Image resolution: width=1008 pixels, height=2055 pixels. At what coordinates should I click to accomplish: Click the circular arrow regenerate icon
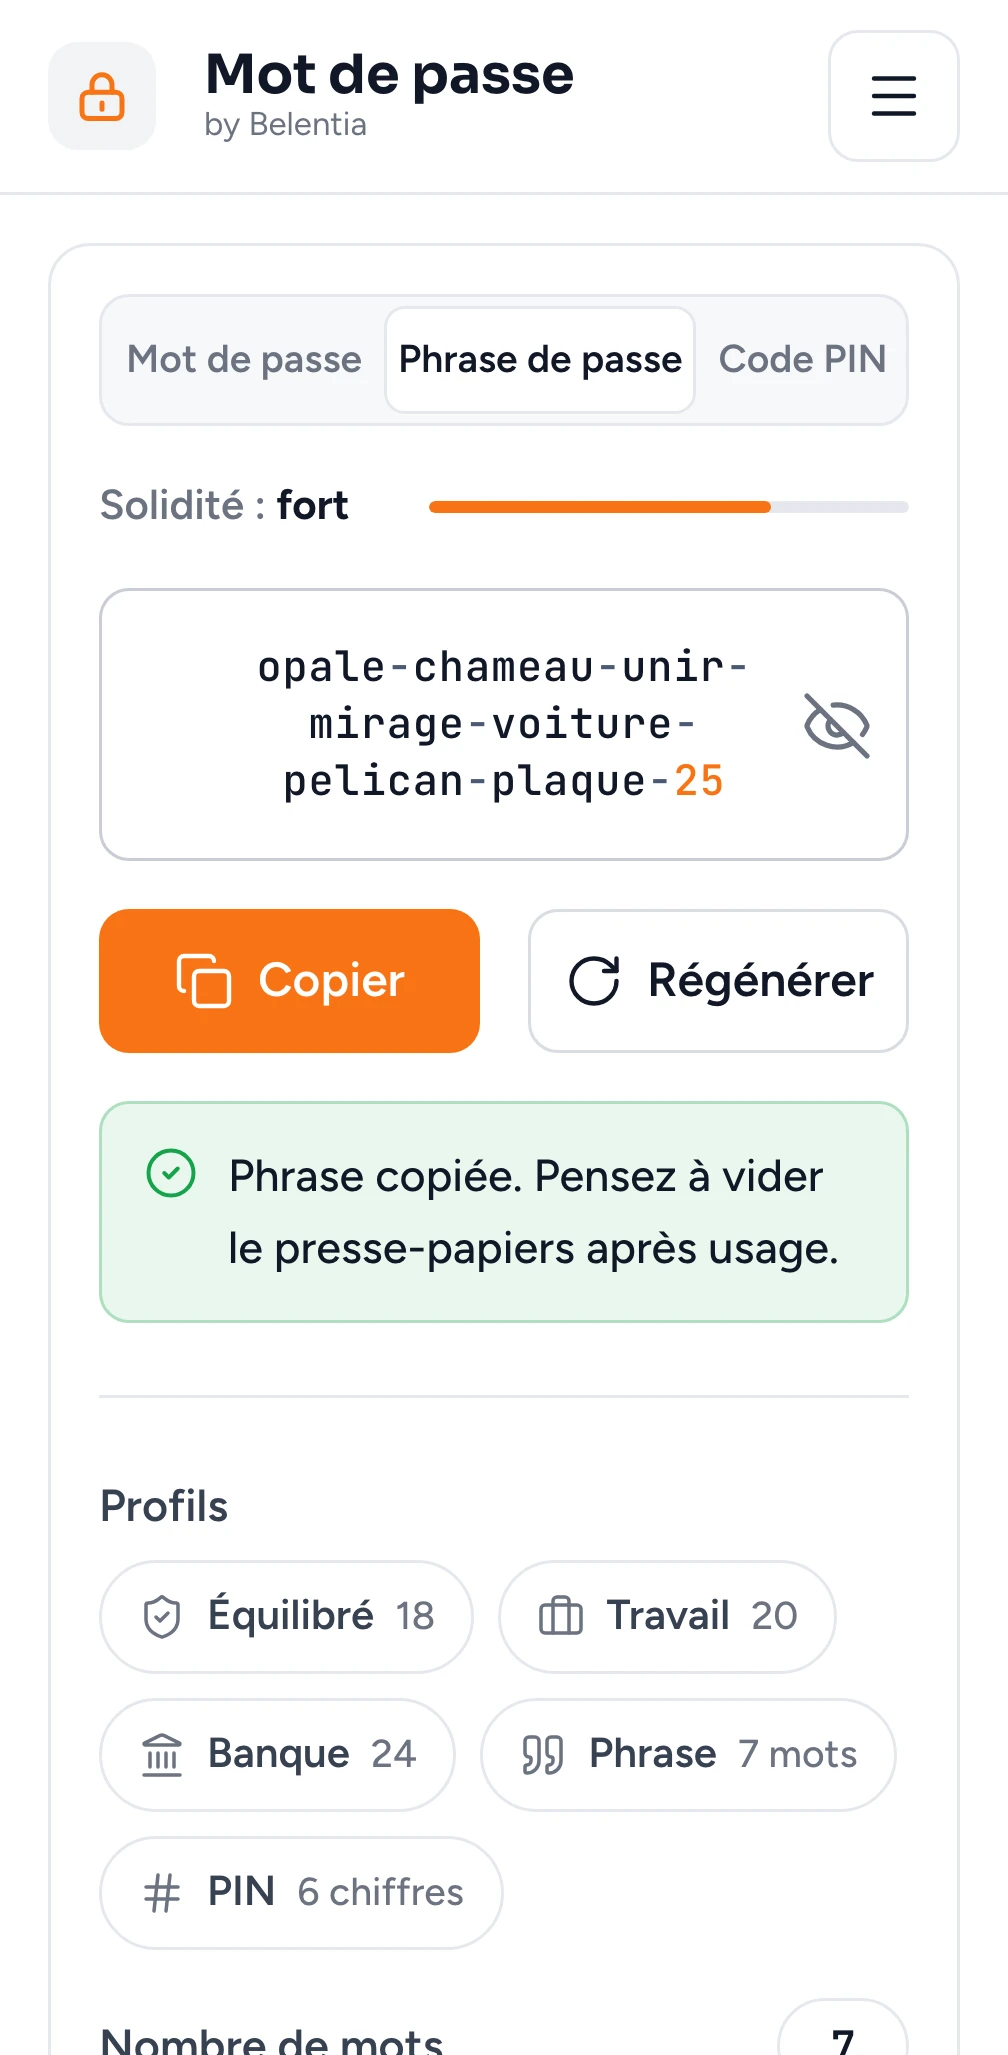point(595,980)
